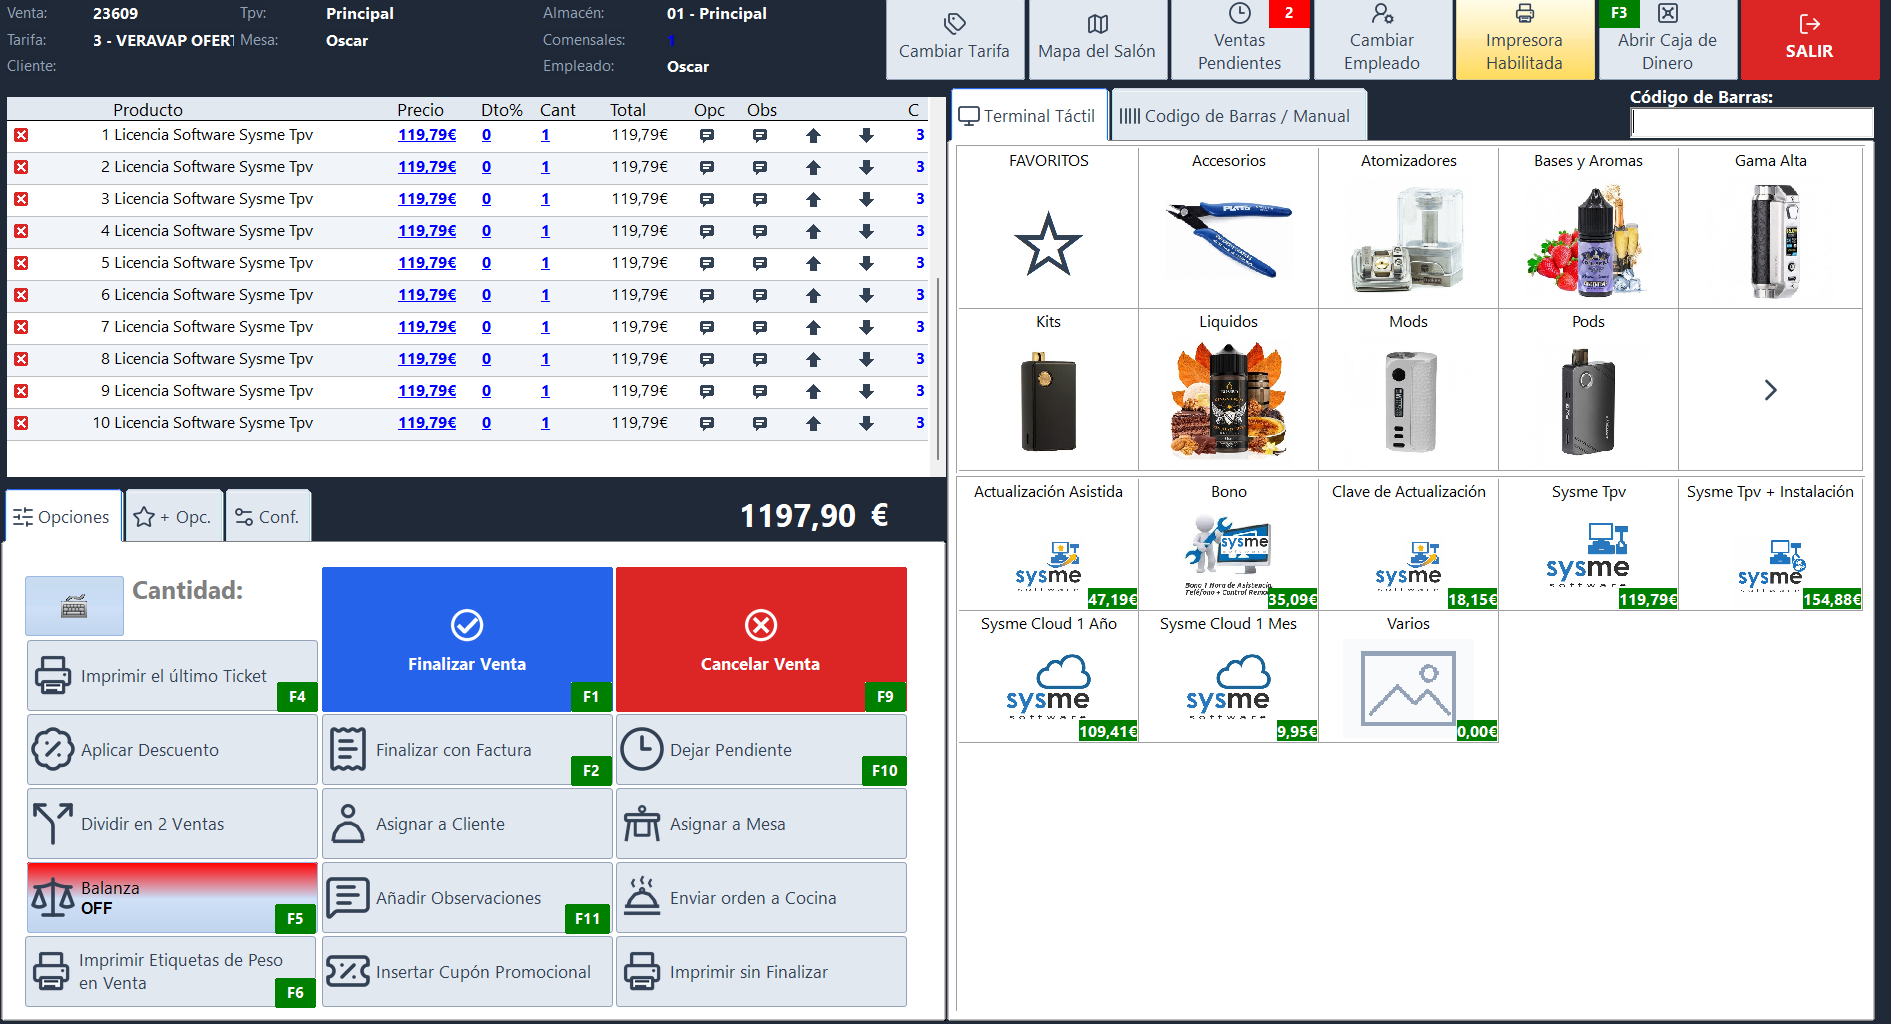
Task: Click the SALIR exit button
Action: pos(1809,39)
